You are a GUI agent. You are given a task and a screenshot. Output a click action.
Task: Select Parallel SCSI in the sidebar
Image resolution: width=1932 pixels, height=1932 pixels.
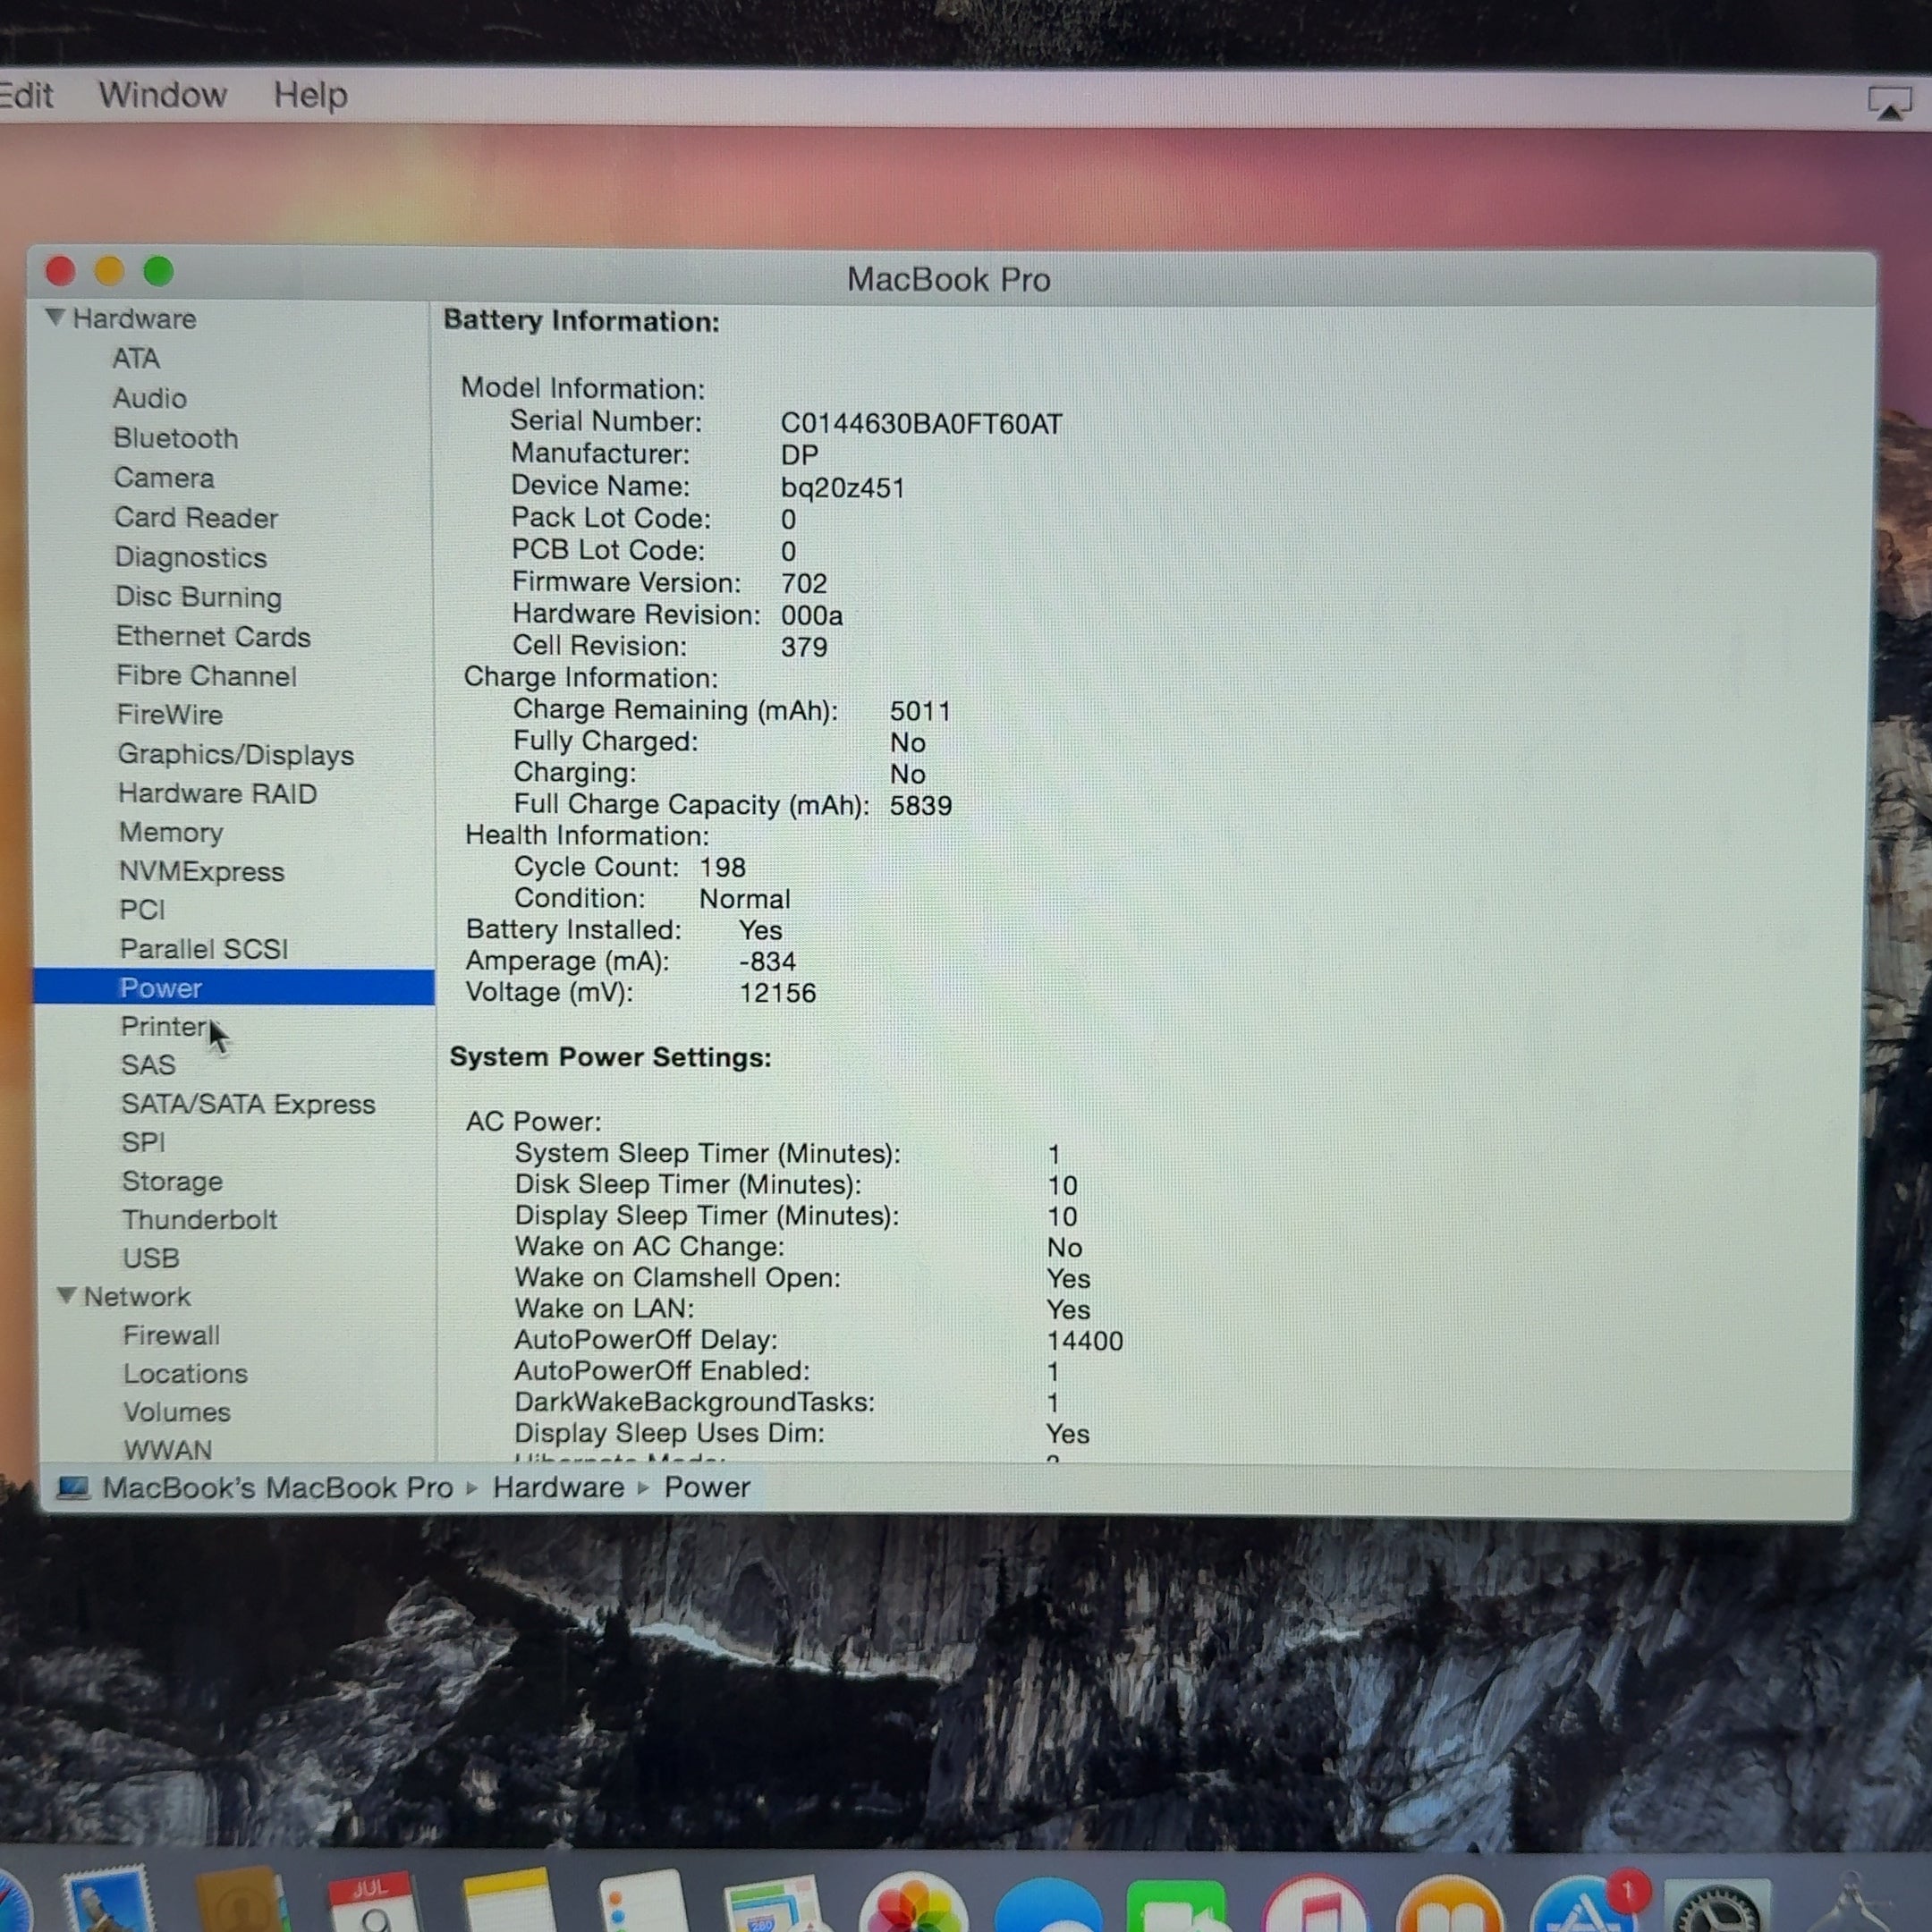(204, 949)
